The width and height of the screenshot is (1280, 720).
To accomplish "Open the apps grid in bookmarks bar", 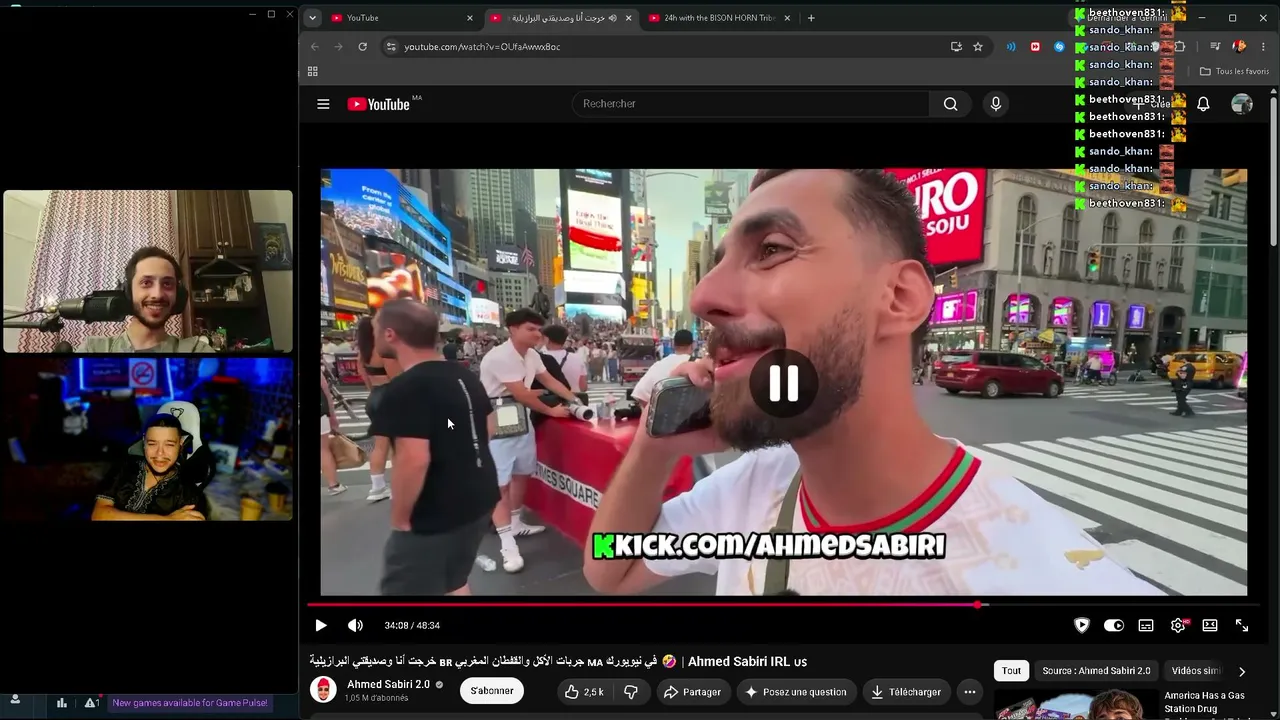I will click(313, 72).
